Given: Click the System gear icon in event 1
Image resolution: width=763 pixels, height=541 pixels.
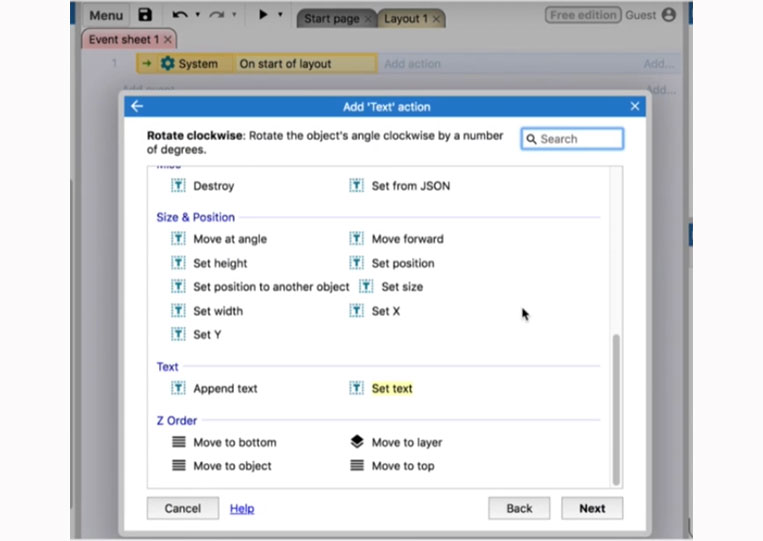Looking at the screenshot, I should coord(167,63).
